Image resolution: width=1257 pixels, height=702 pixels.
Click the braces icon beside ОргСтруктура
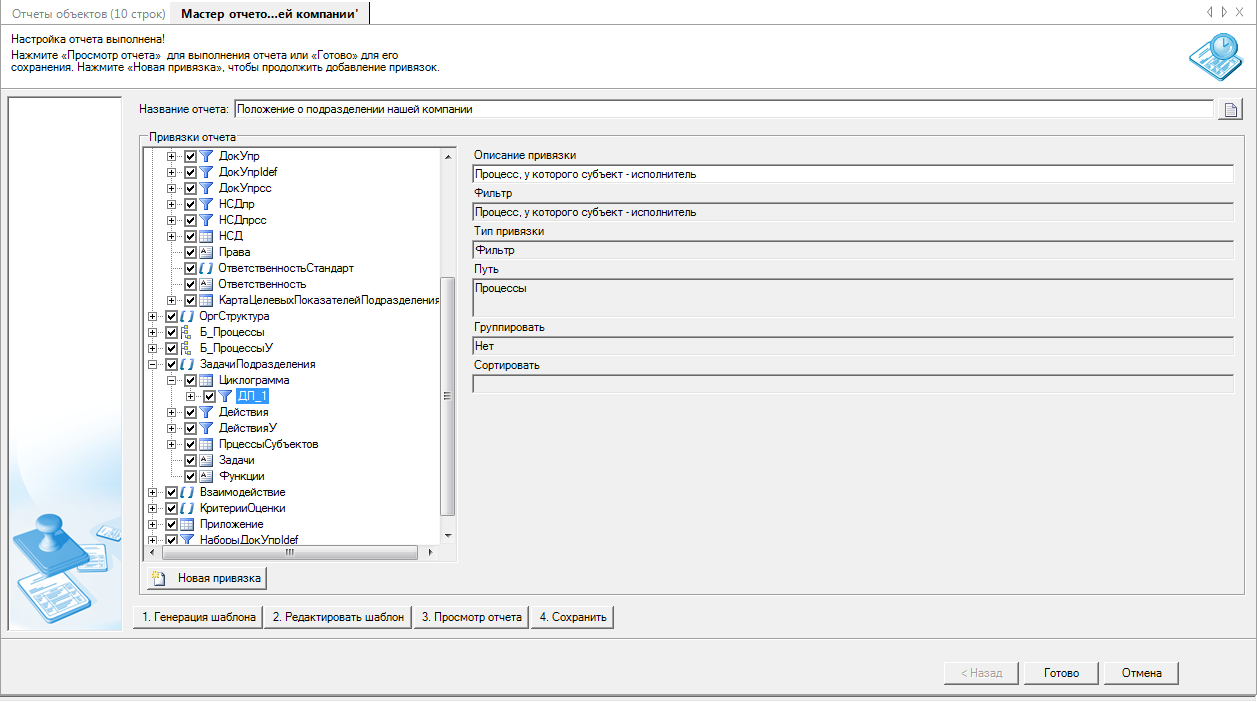pyautogui.click(x=187, y=316)
